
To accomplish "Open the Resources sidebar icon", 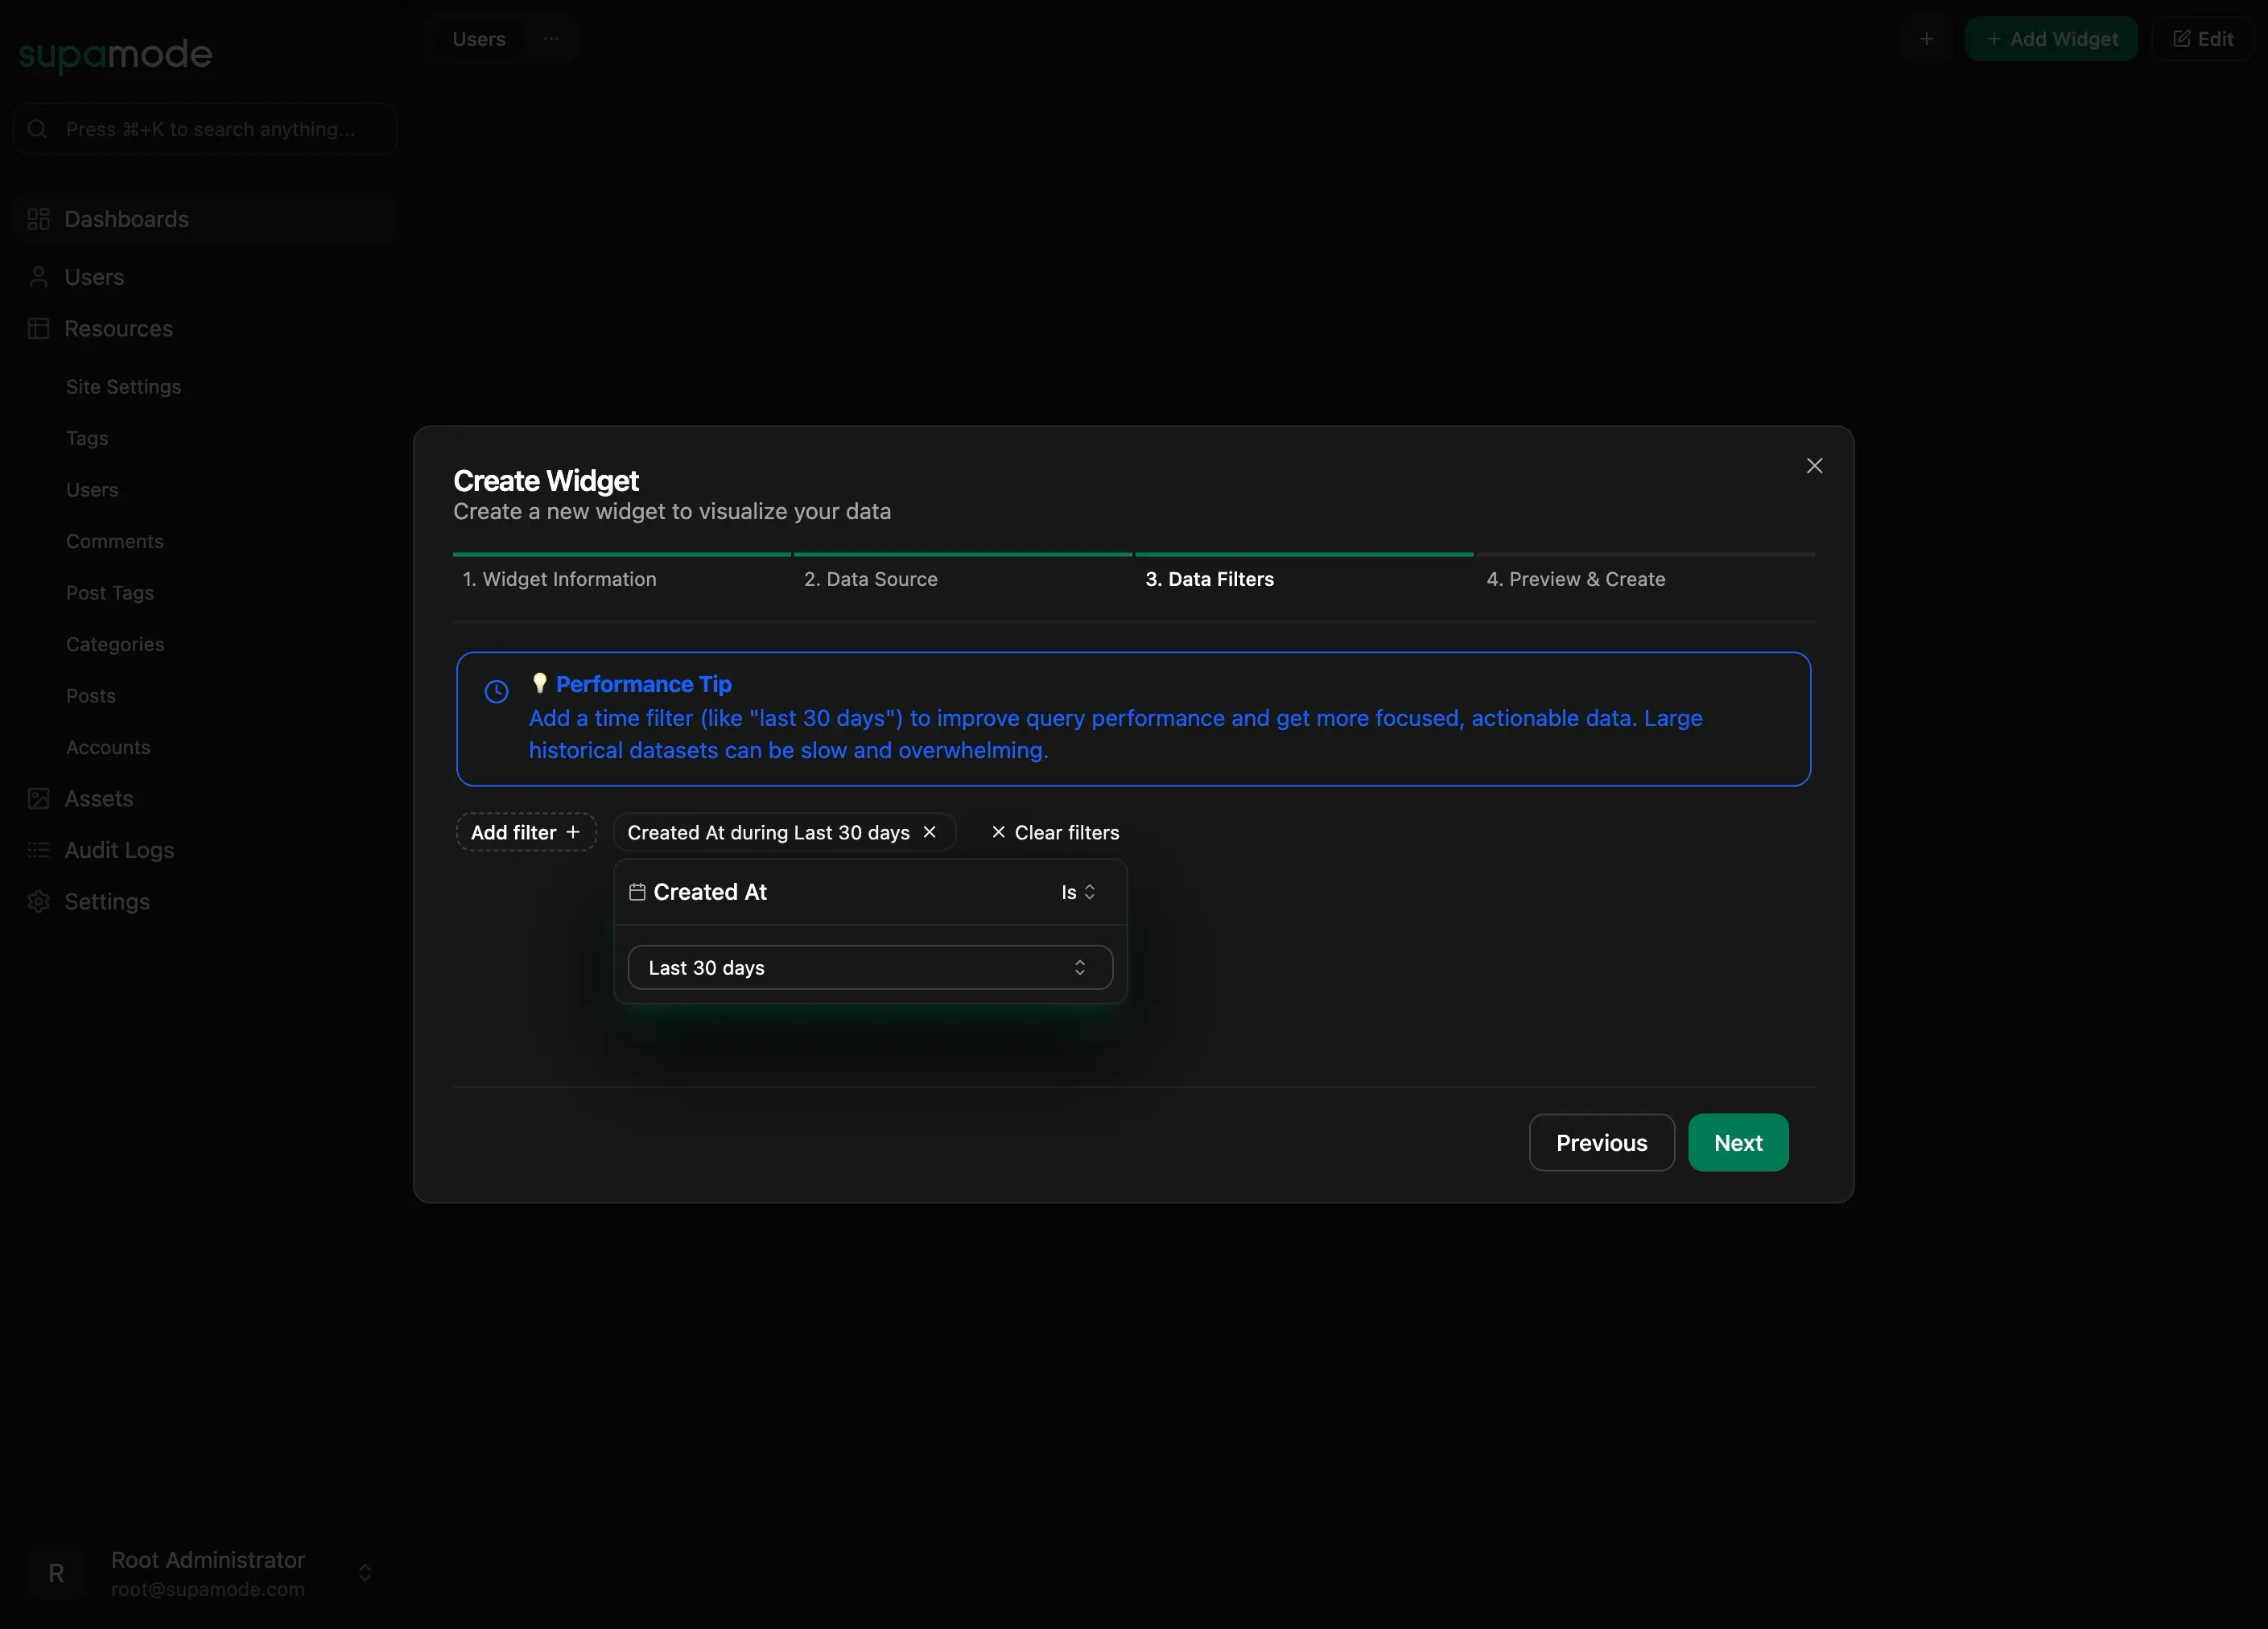I will [x=38, y=328].
